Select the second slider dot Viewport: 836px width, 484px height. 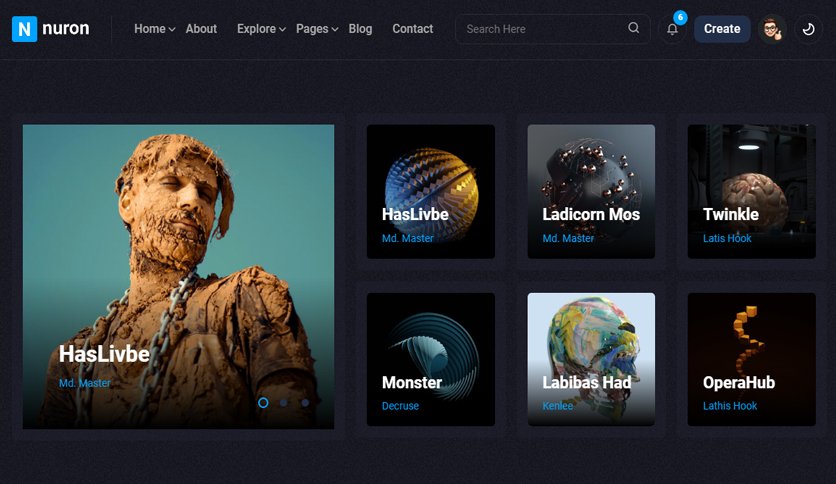pyautogui.click(x=284, y=403)
